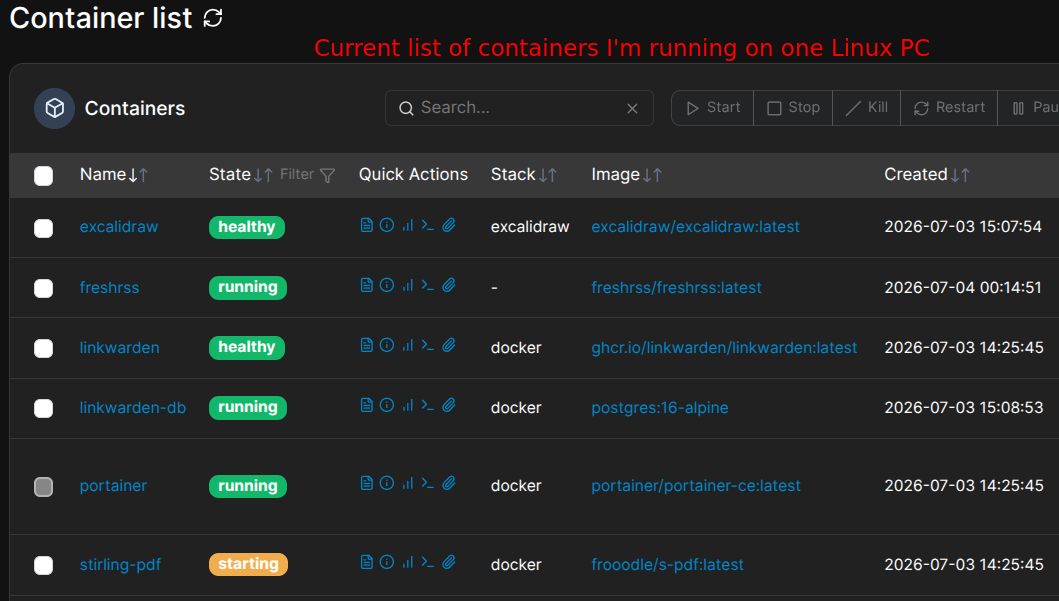The height and width of the screenshot is (601, 1059).
Task: Open ghcr.io/linkwarden/linkwarden:latest image link
Action: click(x=724, y=348)
